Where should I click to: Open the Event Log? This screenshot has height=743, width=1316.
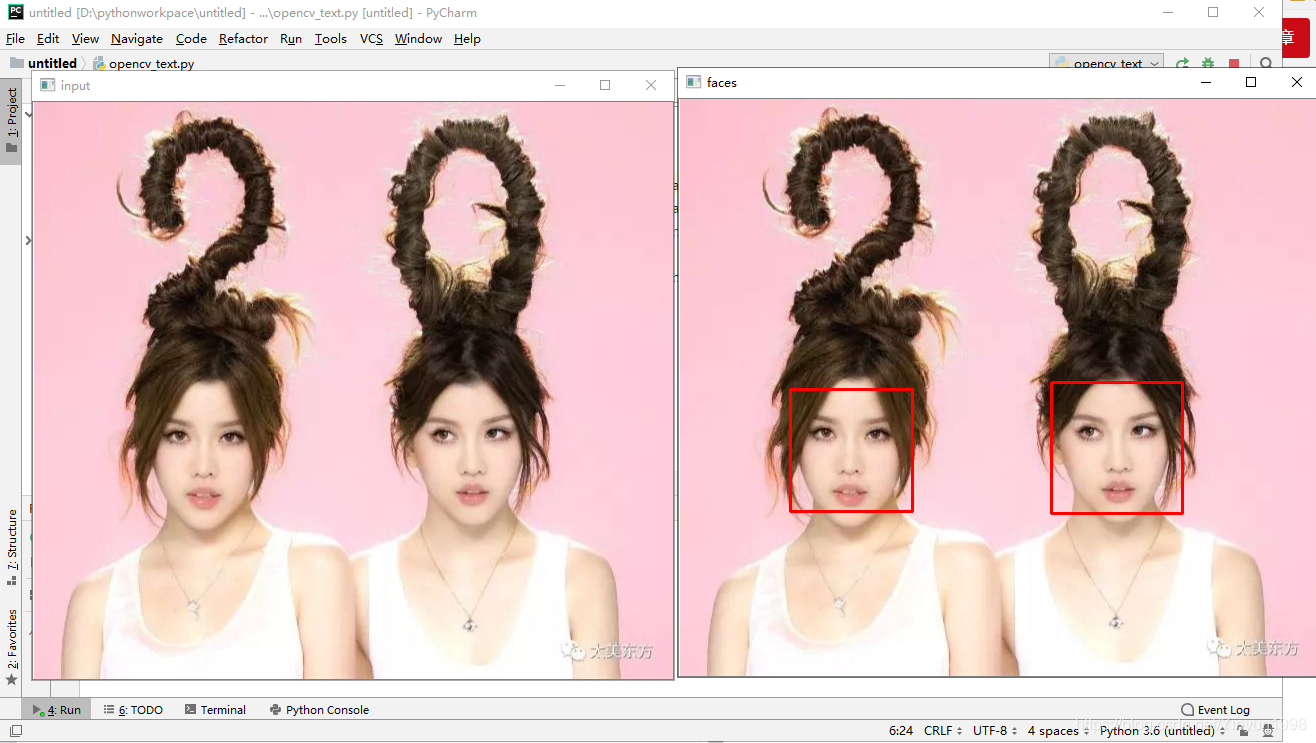(x=1216, y=710)
